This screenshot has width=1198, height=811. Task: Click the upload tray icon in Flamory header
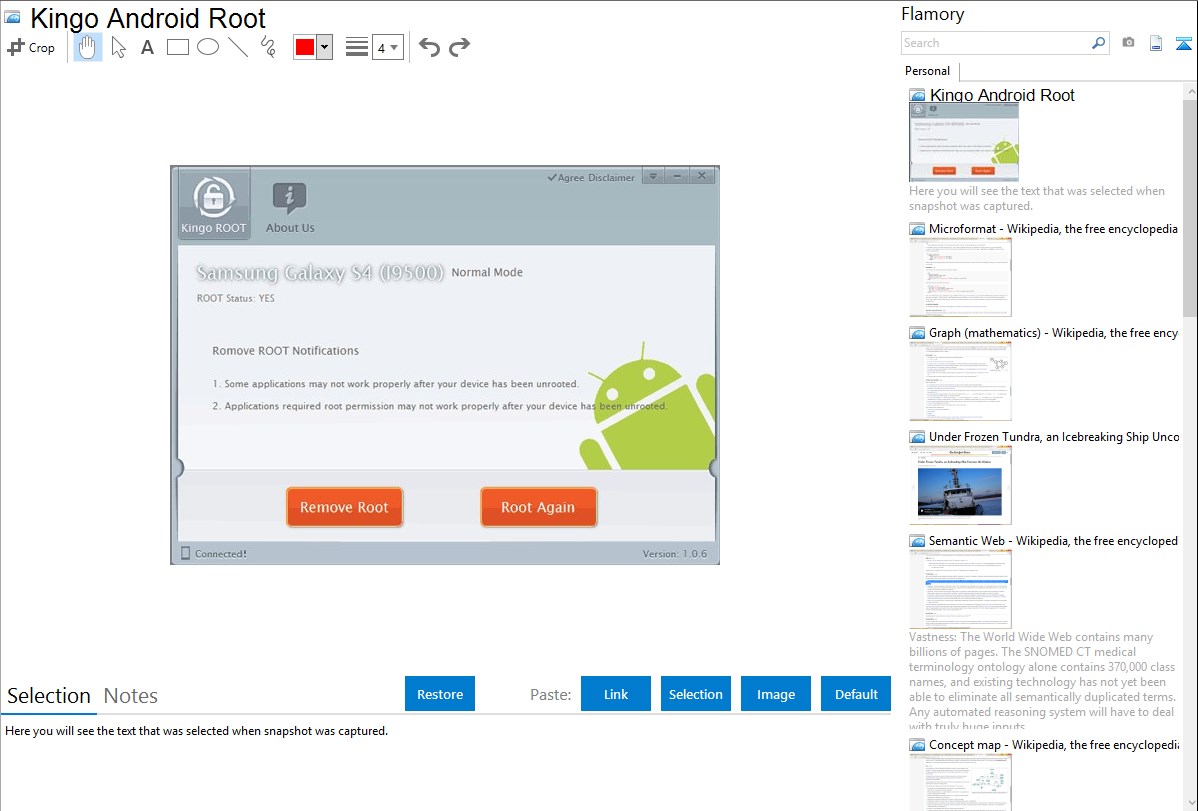[x=1183, y=43]
